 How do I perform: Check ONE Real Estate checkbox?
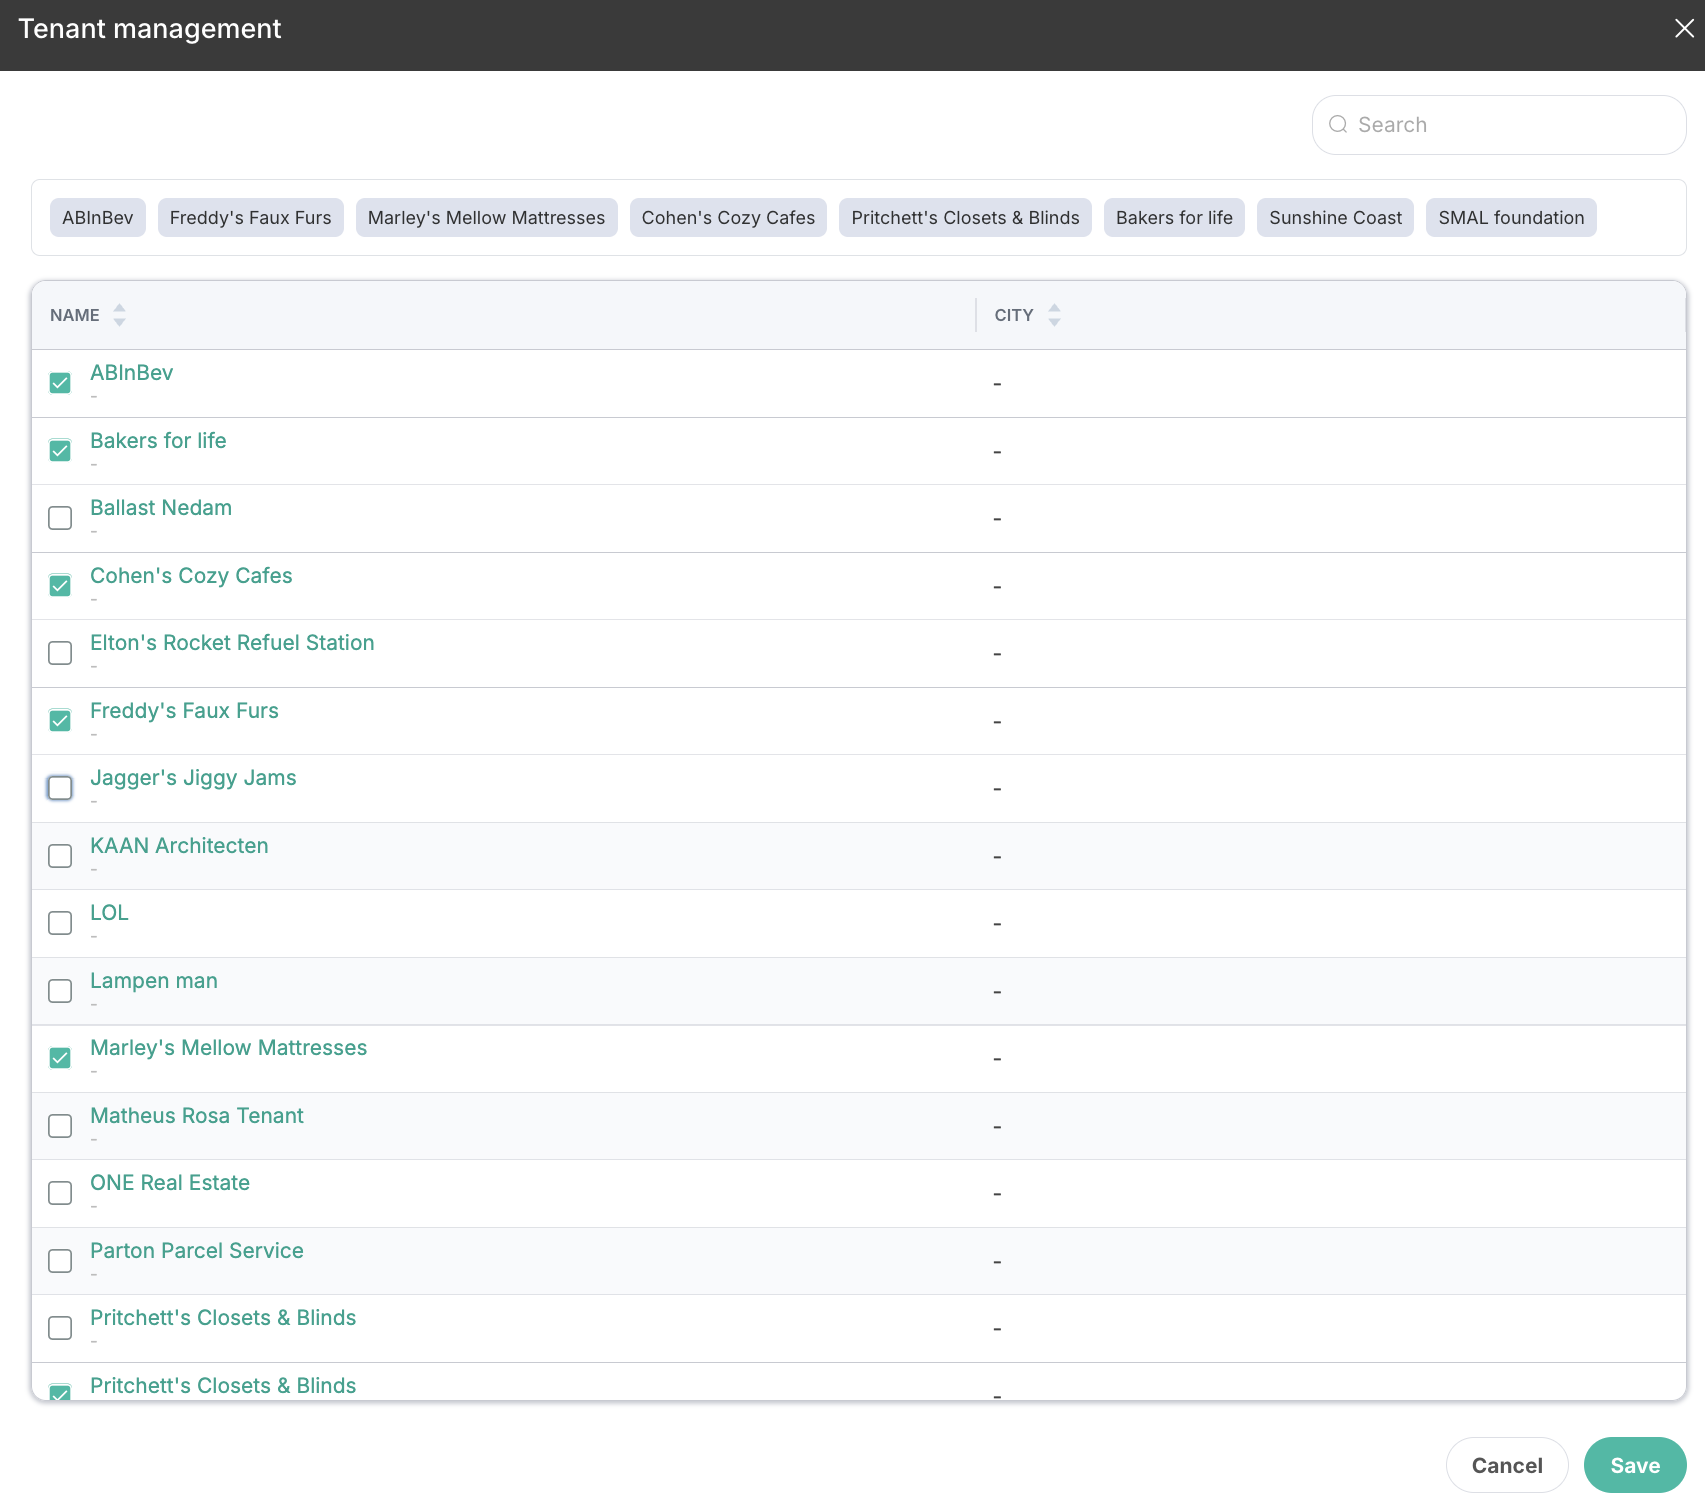60,1193
